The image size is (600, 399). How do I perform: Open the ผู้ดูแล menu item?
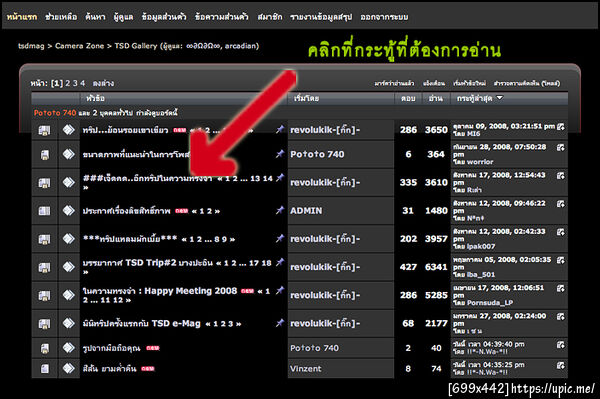(x=124, y=17)
